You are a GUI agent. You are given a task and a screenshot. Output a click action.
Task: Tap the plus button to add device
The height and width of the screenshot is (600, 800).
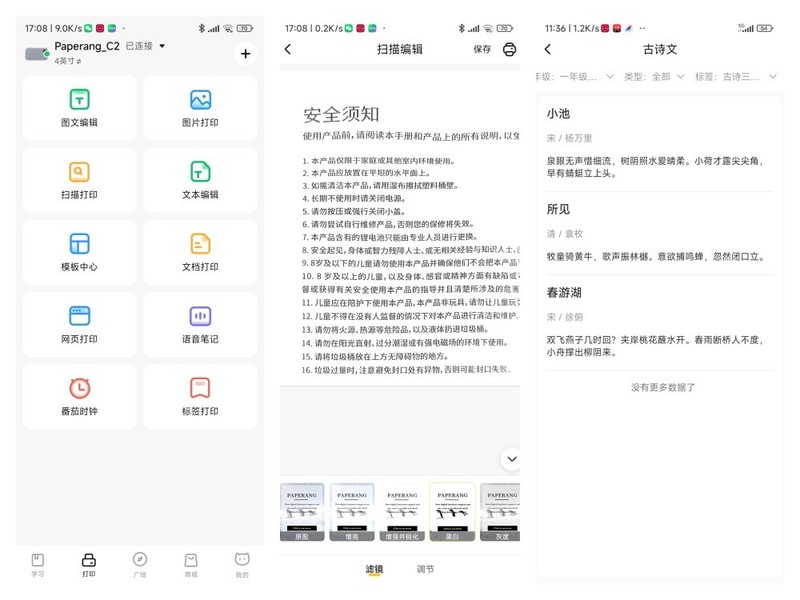[x=245, y=53]
